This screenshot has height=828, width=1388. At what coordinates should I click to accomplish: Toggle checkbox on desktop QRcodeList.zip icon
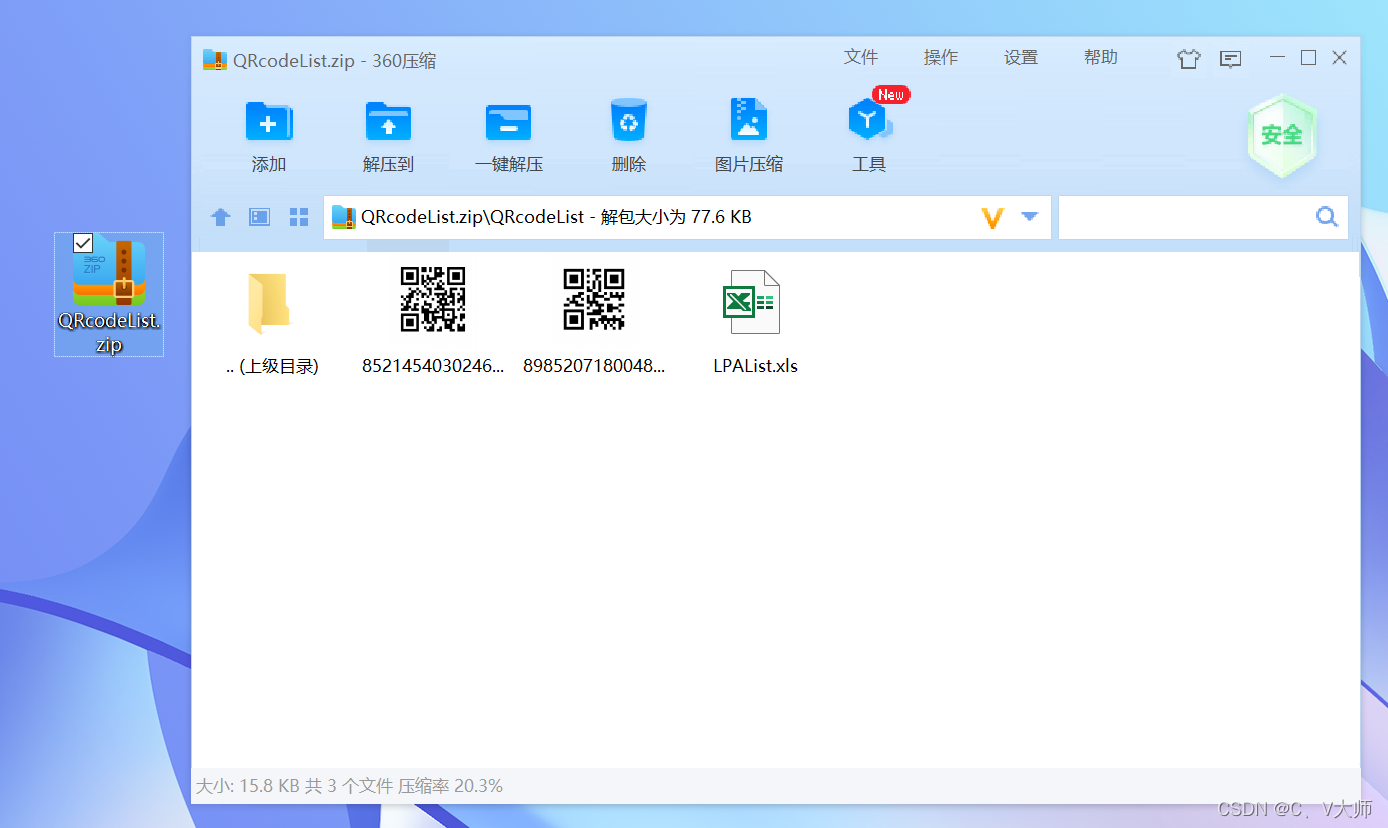point(84,243)
